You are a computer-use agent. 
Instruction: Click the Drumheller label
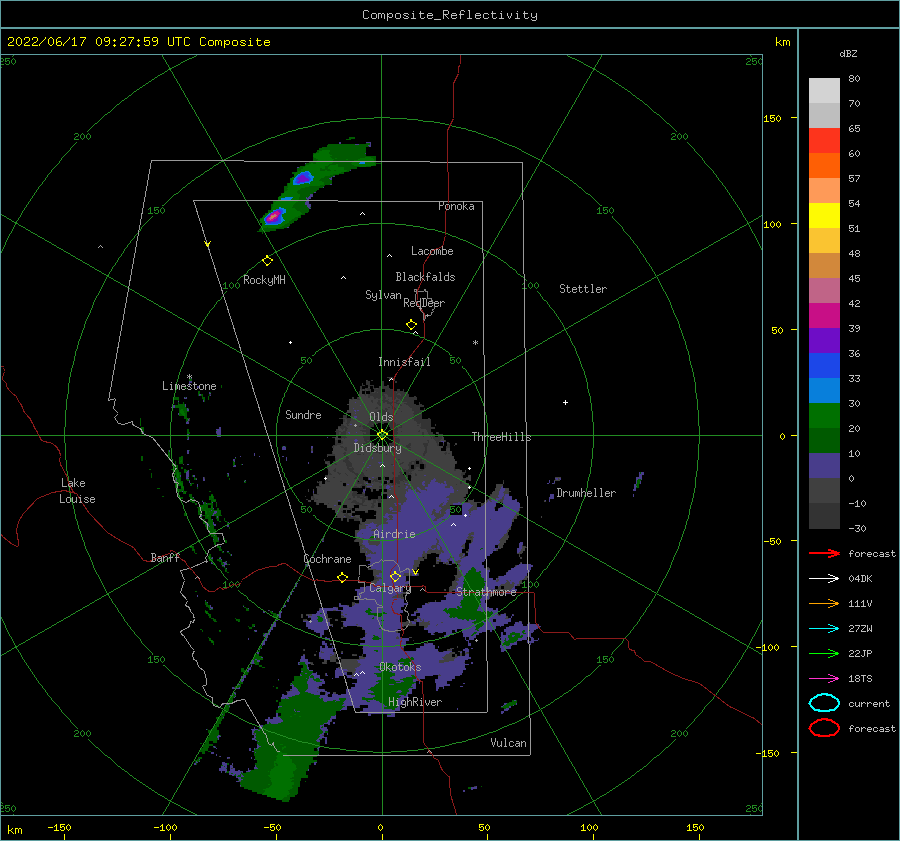click(x=586, y=493)
